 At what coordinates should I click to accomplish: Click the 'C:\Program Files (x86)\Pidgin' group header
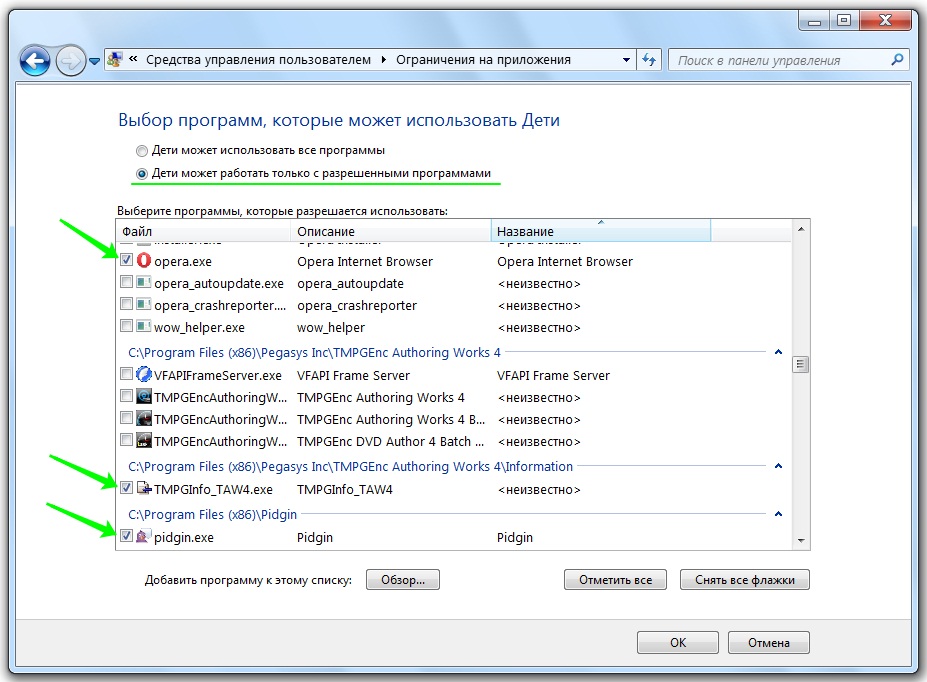(x=212, y=514)
